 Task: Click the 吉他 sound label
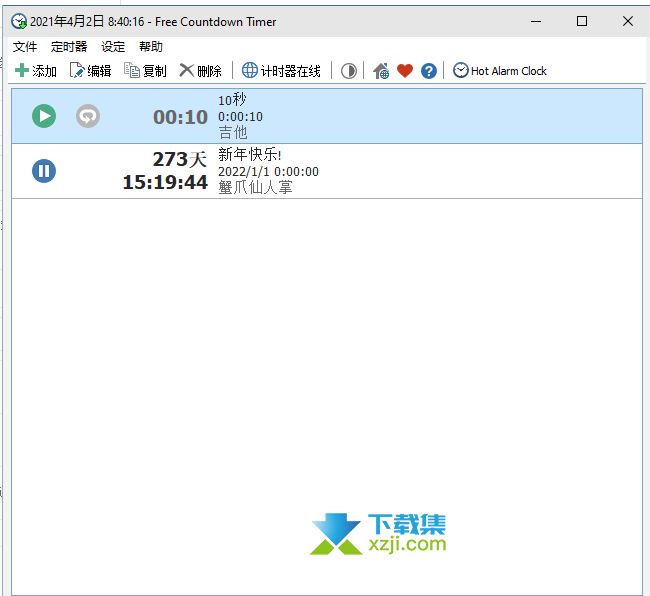pos(233,133)
